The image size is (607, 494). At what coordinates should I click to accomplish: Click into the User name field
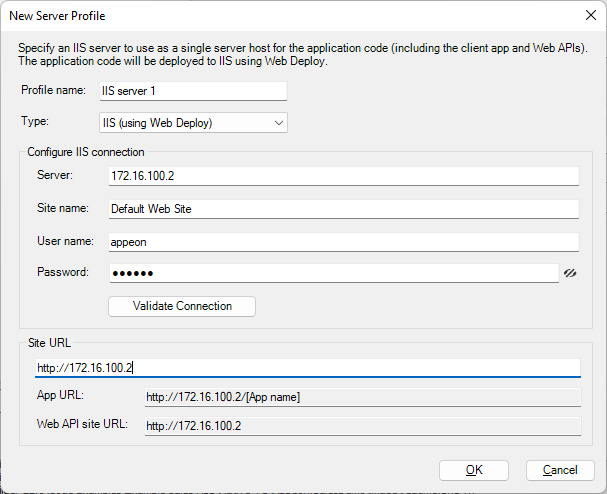(342, 241)
